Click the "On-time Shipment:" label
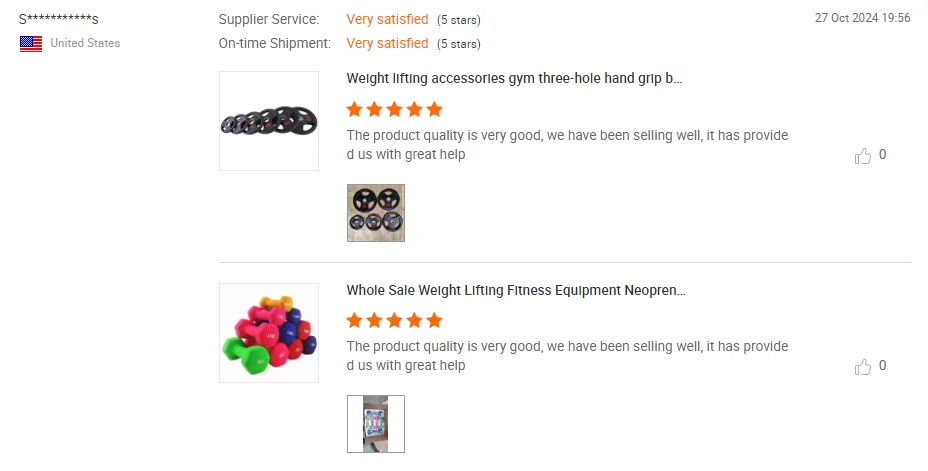 click(274, 44)
